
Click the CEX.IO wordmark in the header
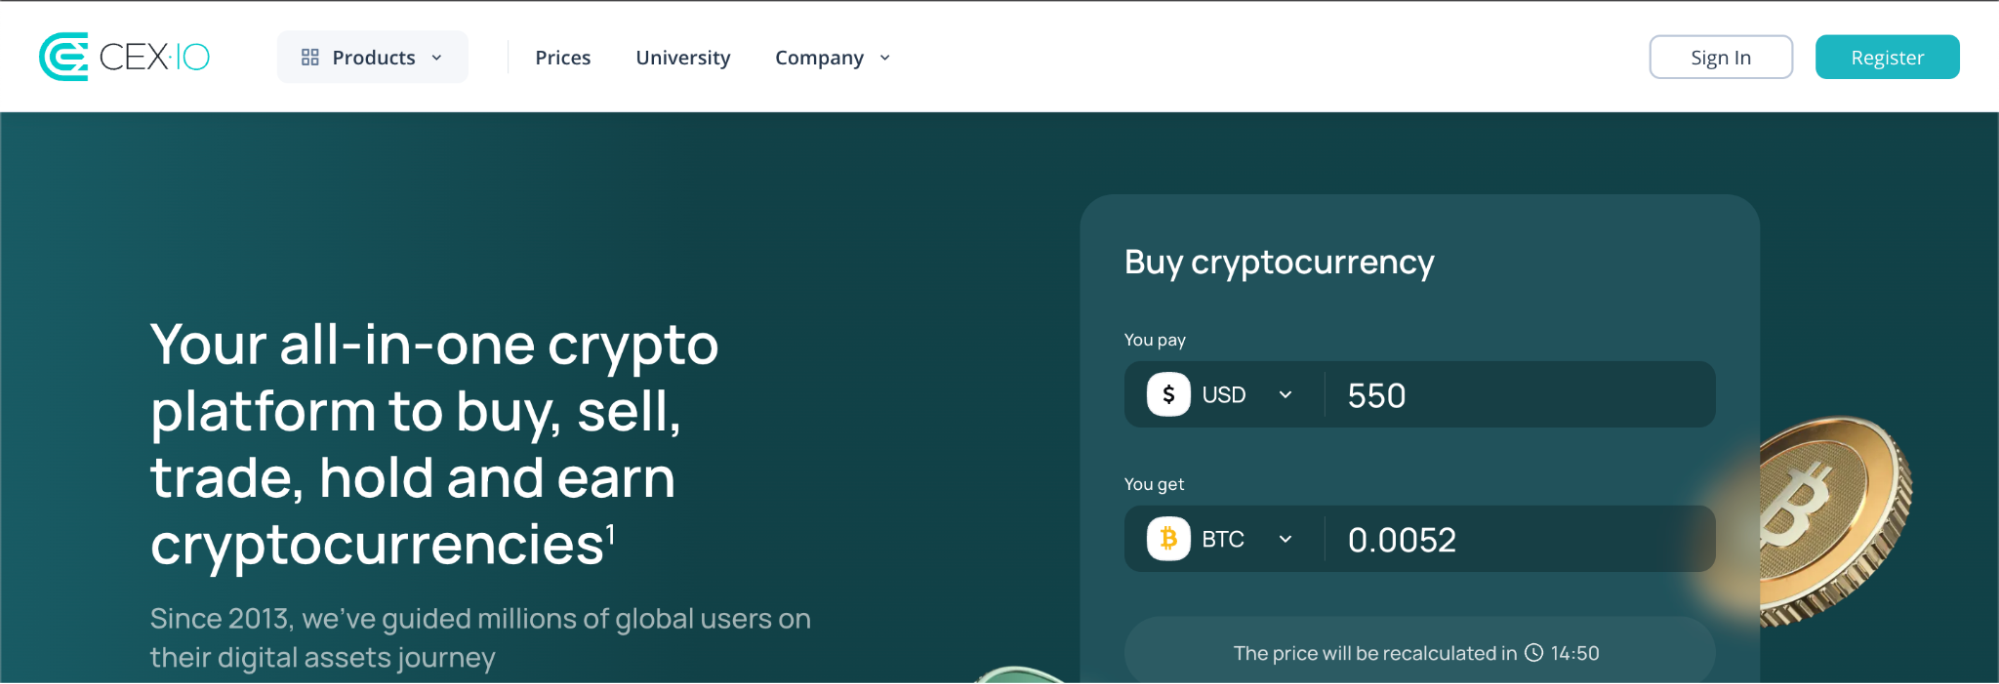[156, 57]
